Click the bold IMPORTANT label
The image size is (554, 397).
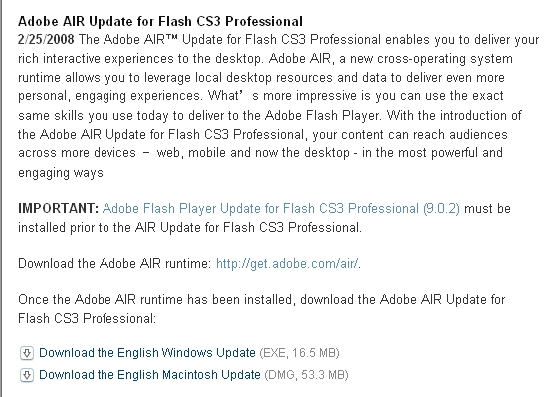point(58,208)
